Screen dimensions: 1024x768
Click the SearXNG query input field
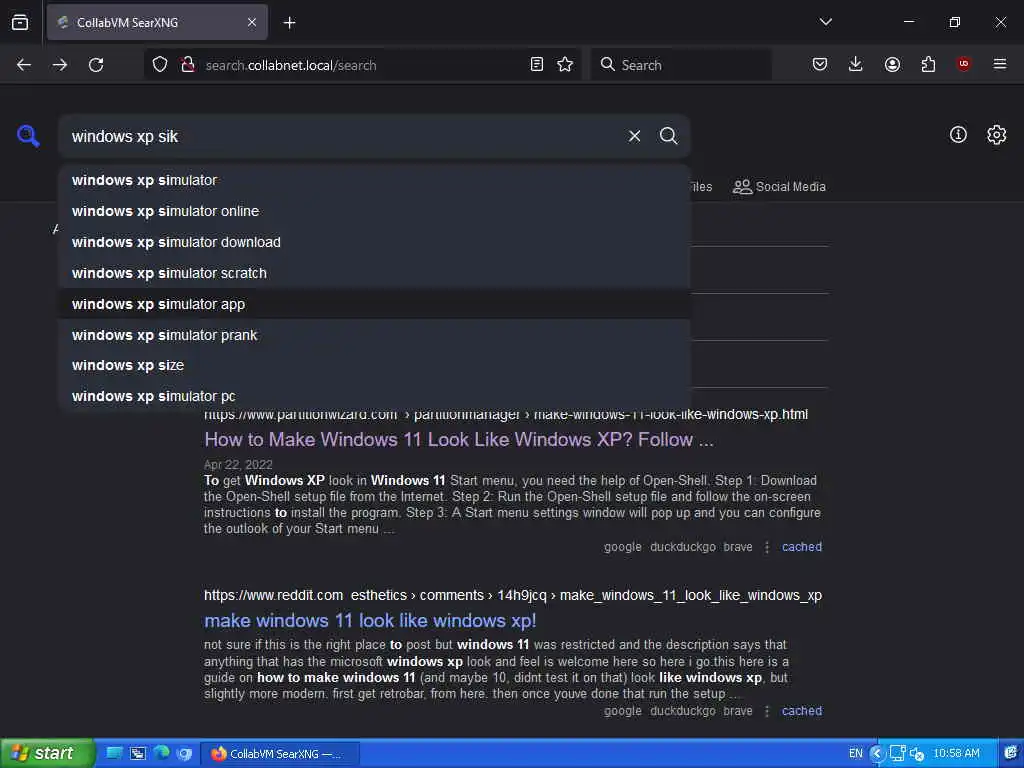343,136
